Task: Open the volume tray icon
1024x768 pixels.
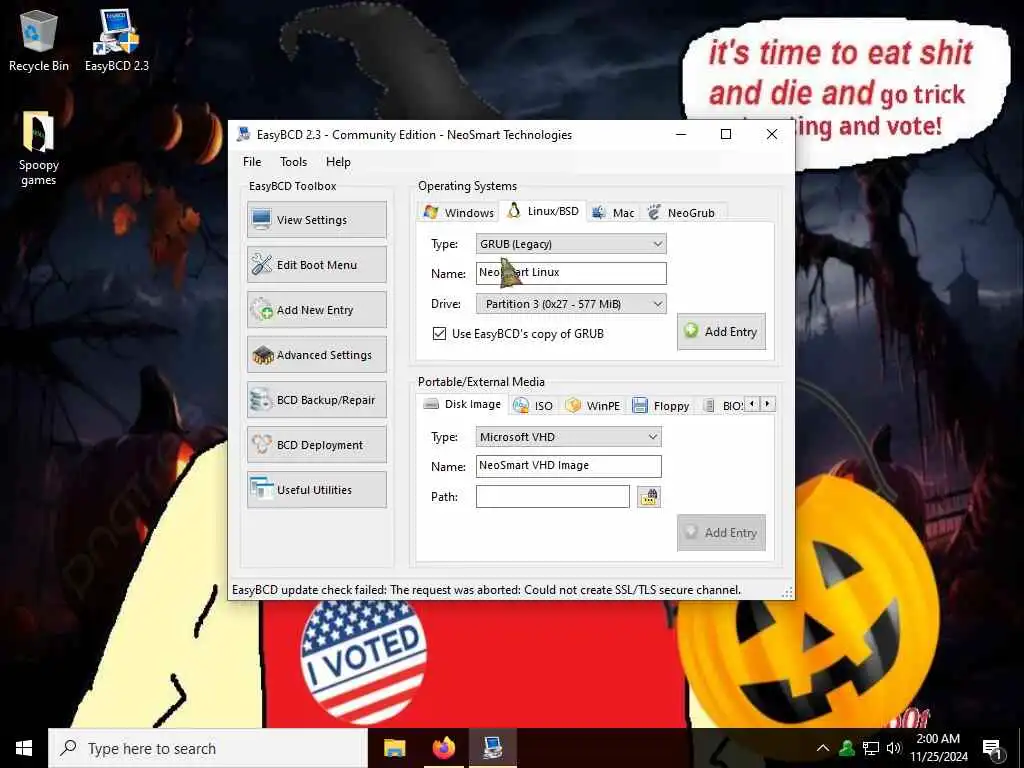Action: click(894, 748)
